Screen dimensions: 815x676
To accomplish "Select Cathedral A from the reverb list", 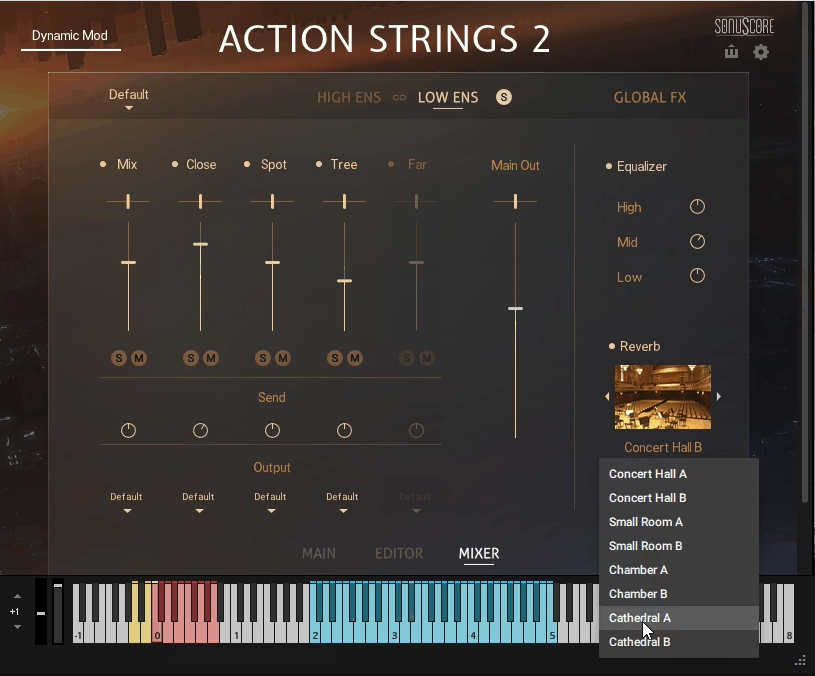I will [x=641, y=617].
